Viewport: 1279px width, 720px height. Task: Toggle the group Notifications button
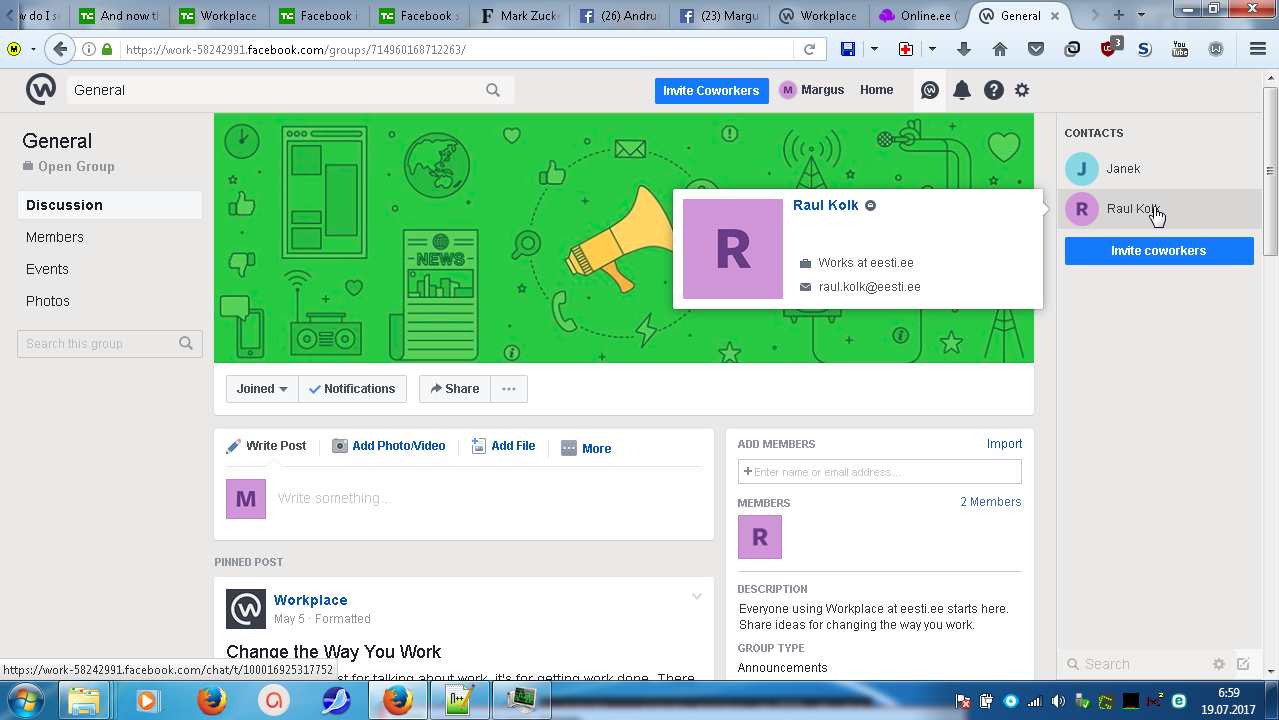coord(352,389)
